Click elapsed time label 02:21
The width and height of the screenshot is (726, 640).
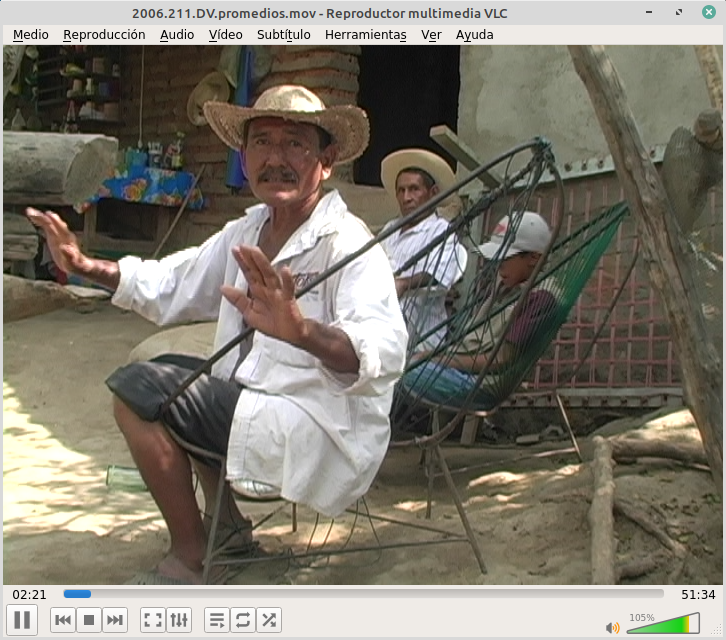pos(30,594)
